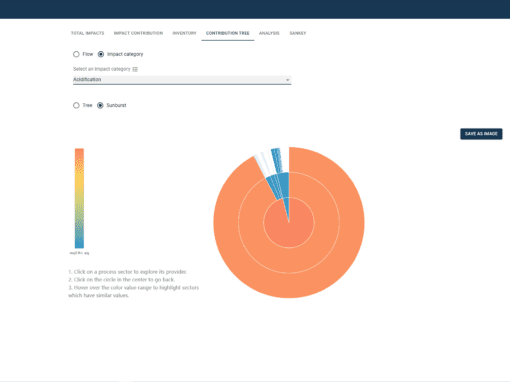The height and width of the screenshot is (382, 510).
Task: Choose the Tree view radio button
Action: click(x=76, y=105)
